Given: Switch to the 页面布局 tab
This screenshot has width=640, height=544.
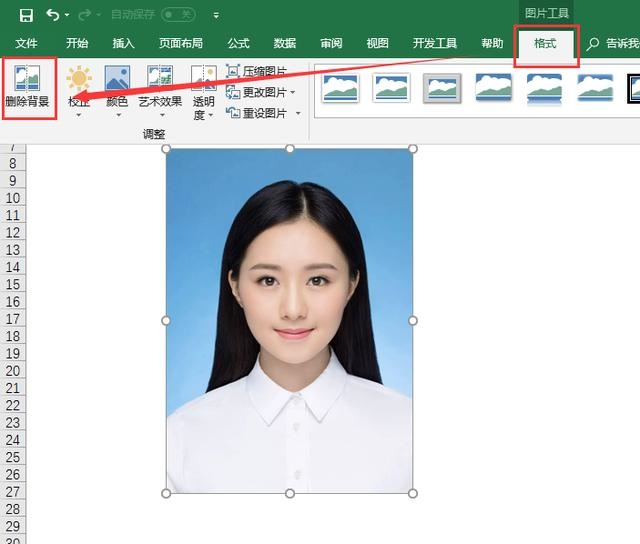Looking at the screenshot, I should (180, 44).
